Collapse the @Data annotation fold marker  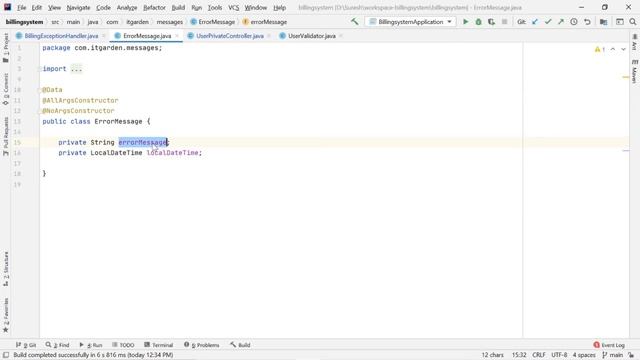click(x=40, y=90)
